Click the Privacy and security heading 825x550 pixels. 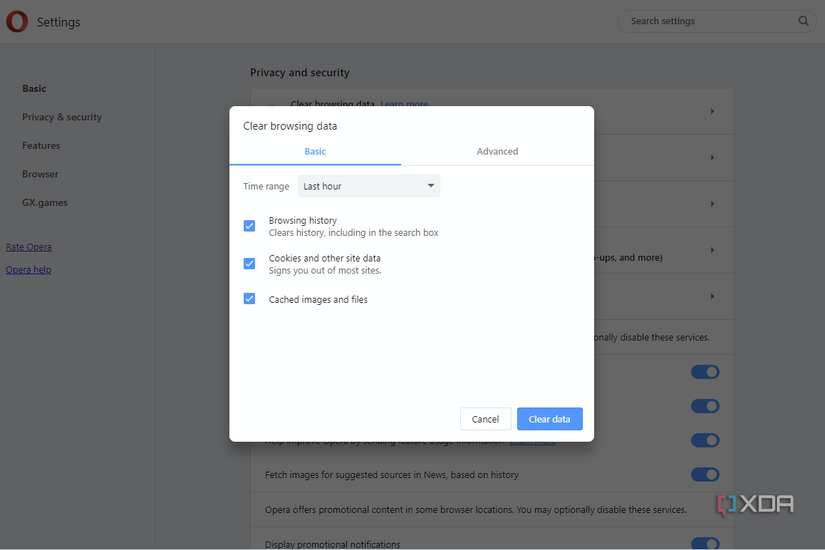pos(299,73)
